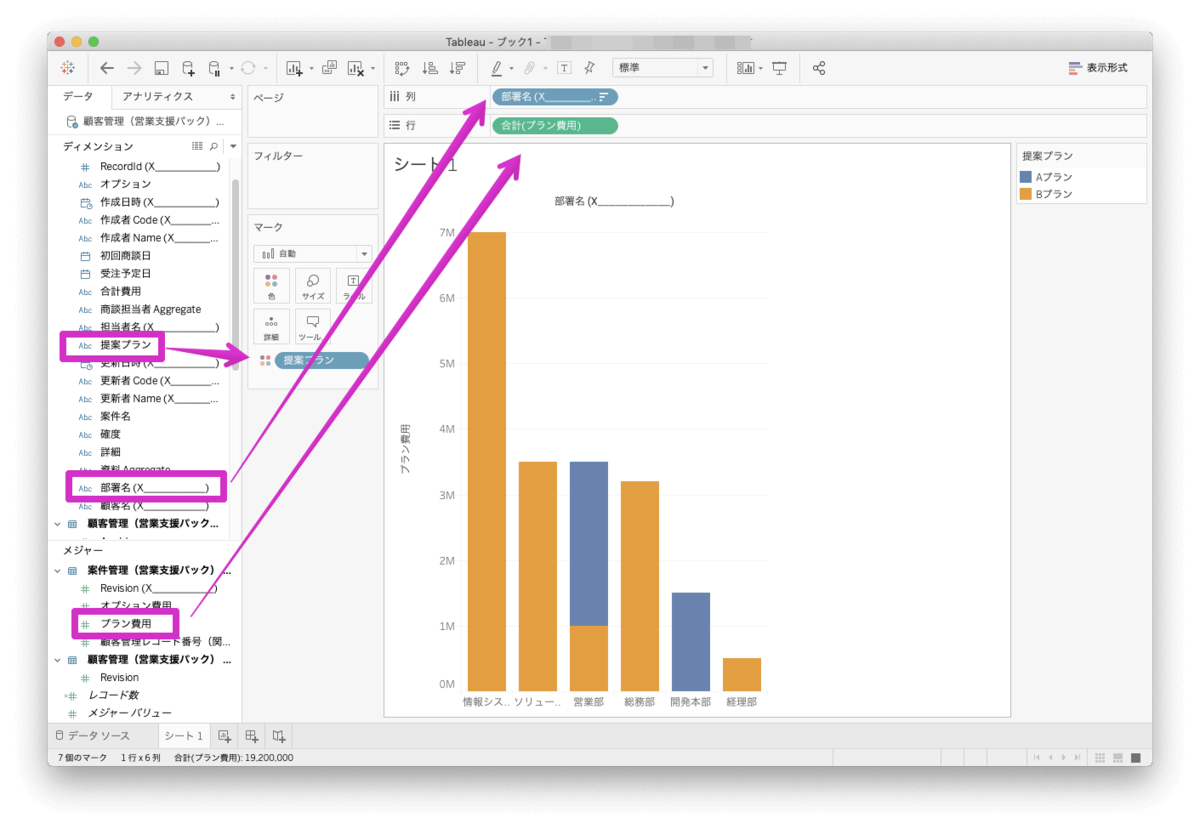Screen dimensions: 1200x829
Task: Pause auto updates icon in toolbar
Action: click(x=214, y=68)
